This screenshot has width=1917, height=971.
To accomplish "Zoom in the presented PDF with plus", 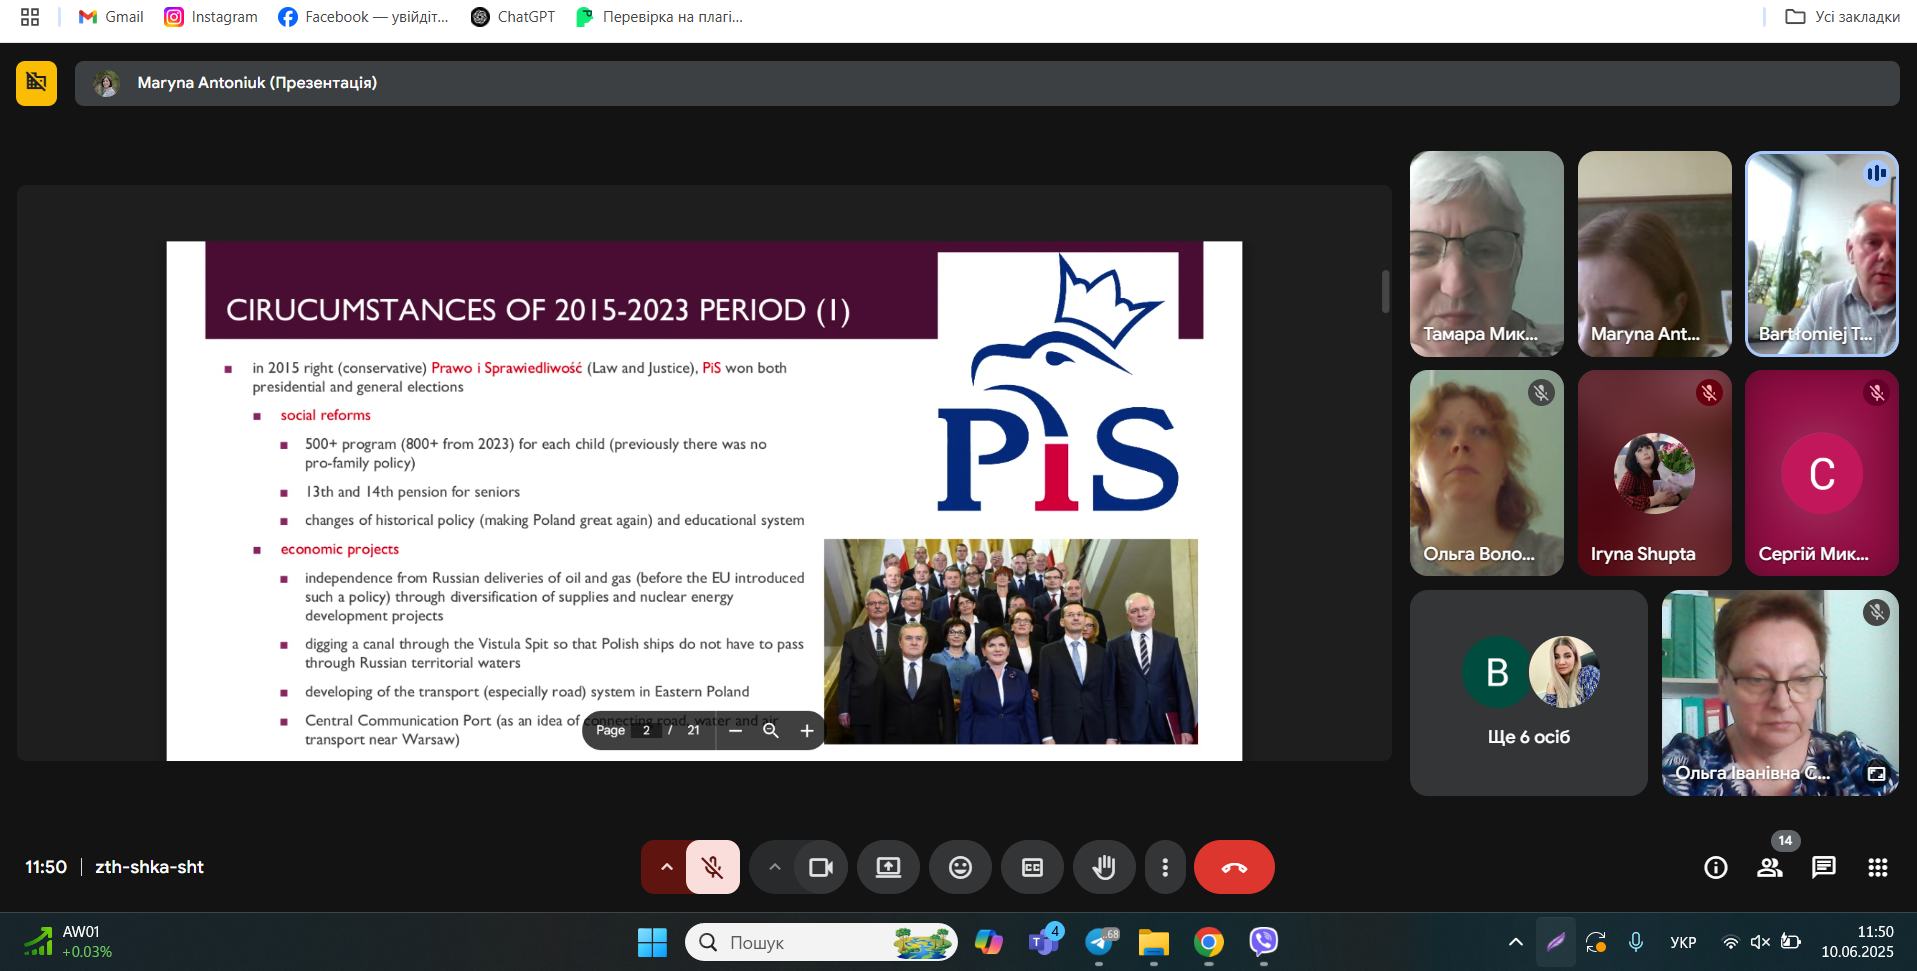I will pos(807,731).
